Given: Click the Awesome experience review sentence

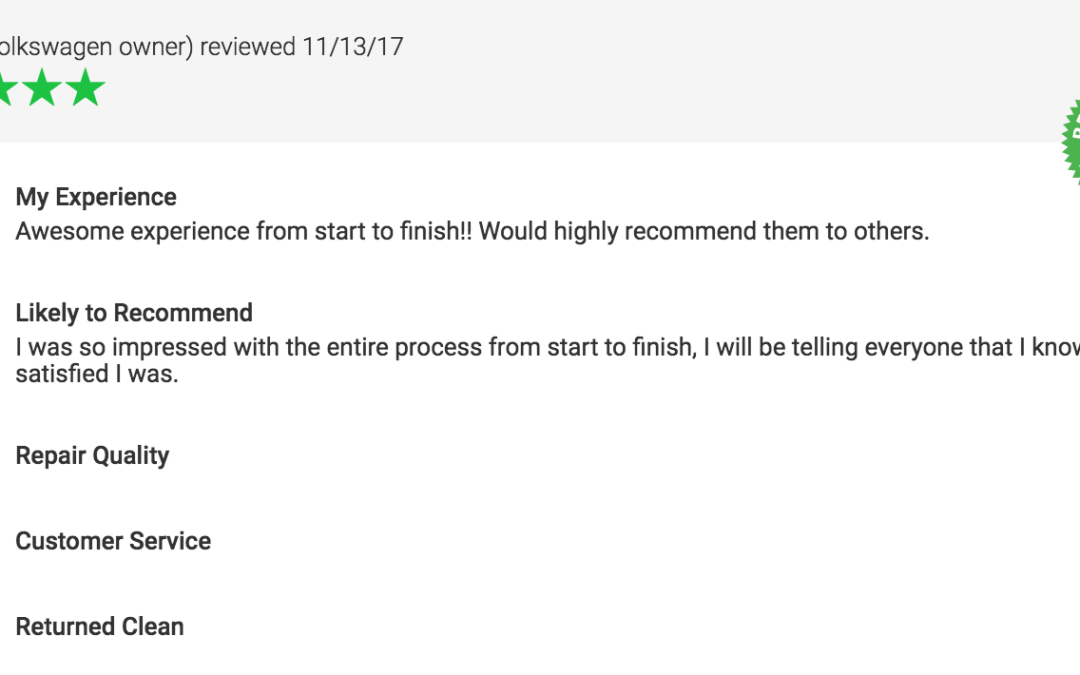Looking at the screenshot, I should [x=244, y=231].
